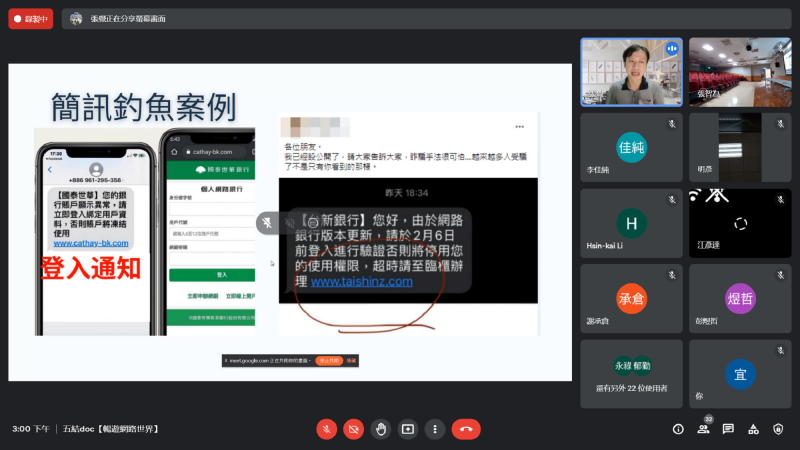Select the 承倉 participant tile
Viewport: 800px width, 450px height.
pyautogui.click(x=631, y=298)
